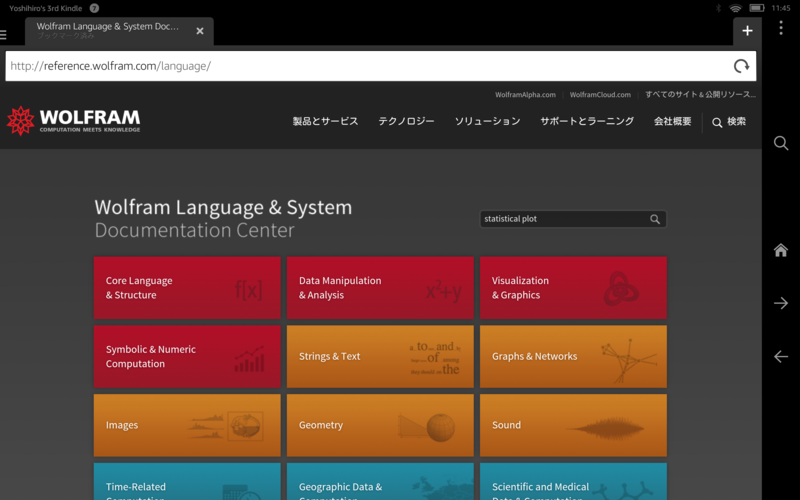The height and width of the screenshot is (500, 800).
Task: Navigate forward with the right arrow
Action: (x=781, y=303)
